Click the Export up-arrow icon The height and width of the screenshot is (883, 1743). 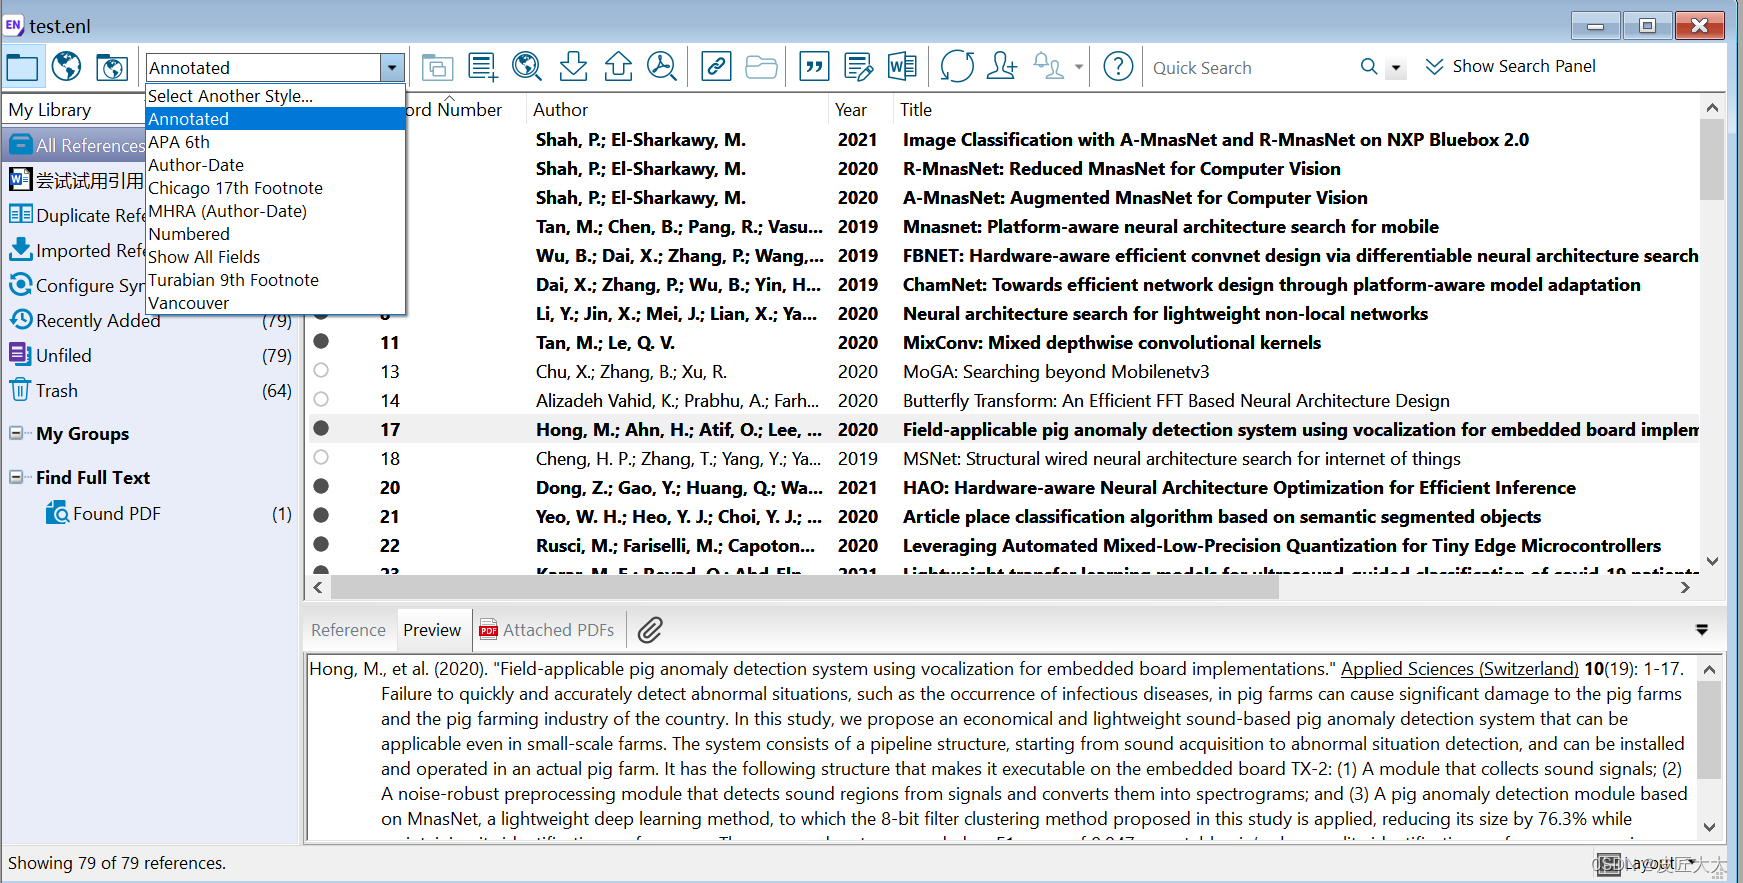coord(618,67)
